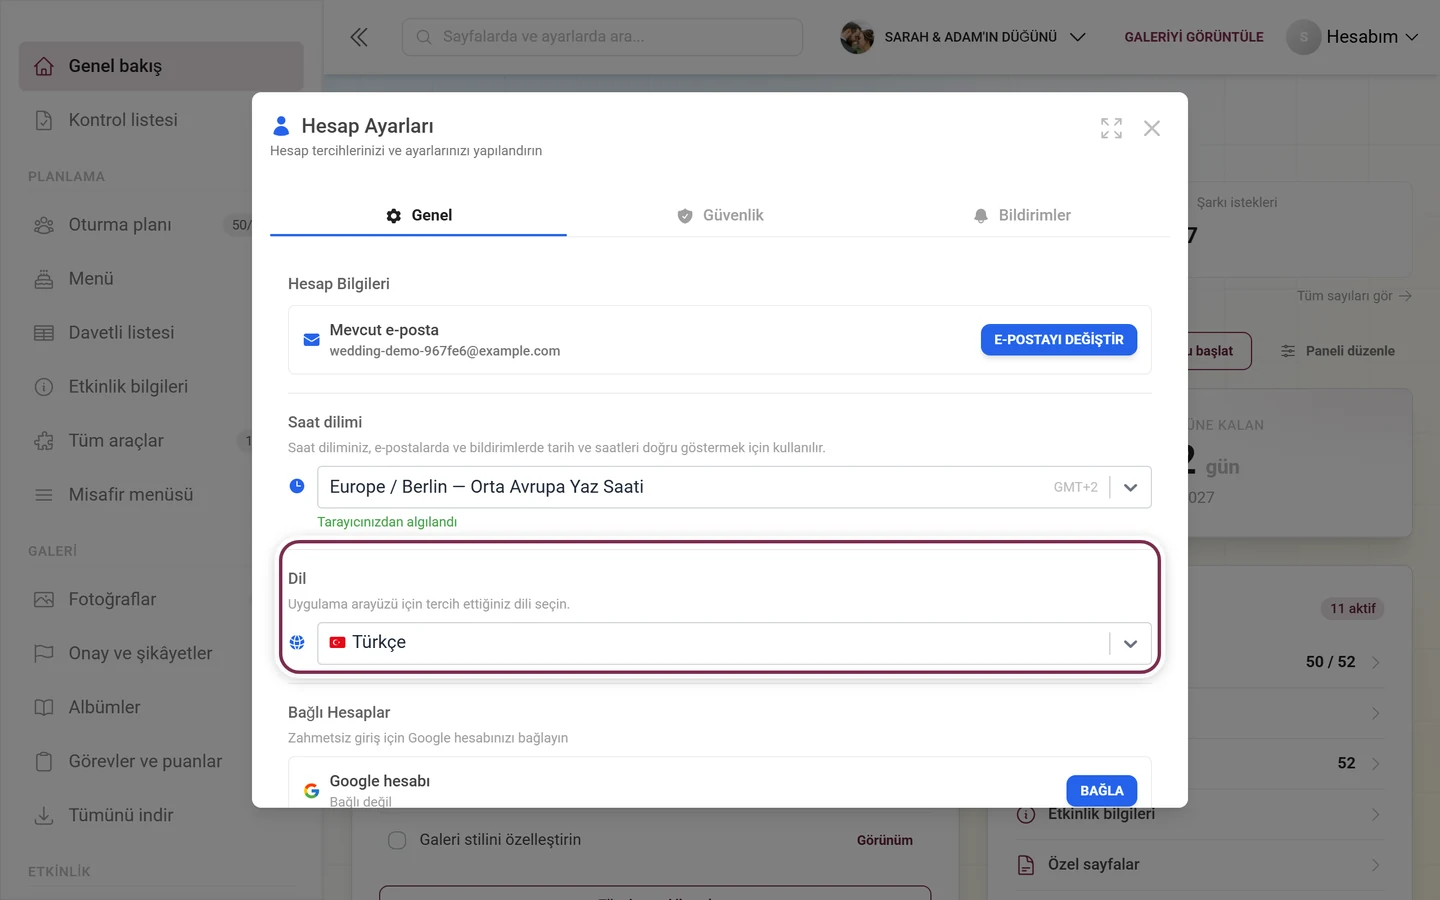Click the Genel bakış home icon
This screenshot has height=900, width=1440.
pos(44,66)
